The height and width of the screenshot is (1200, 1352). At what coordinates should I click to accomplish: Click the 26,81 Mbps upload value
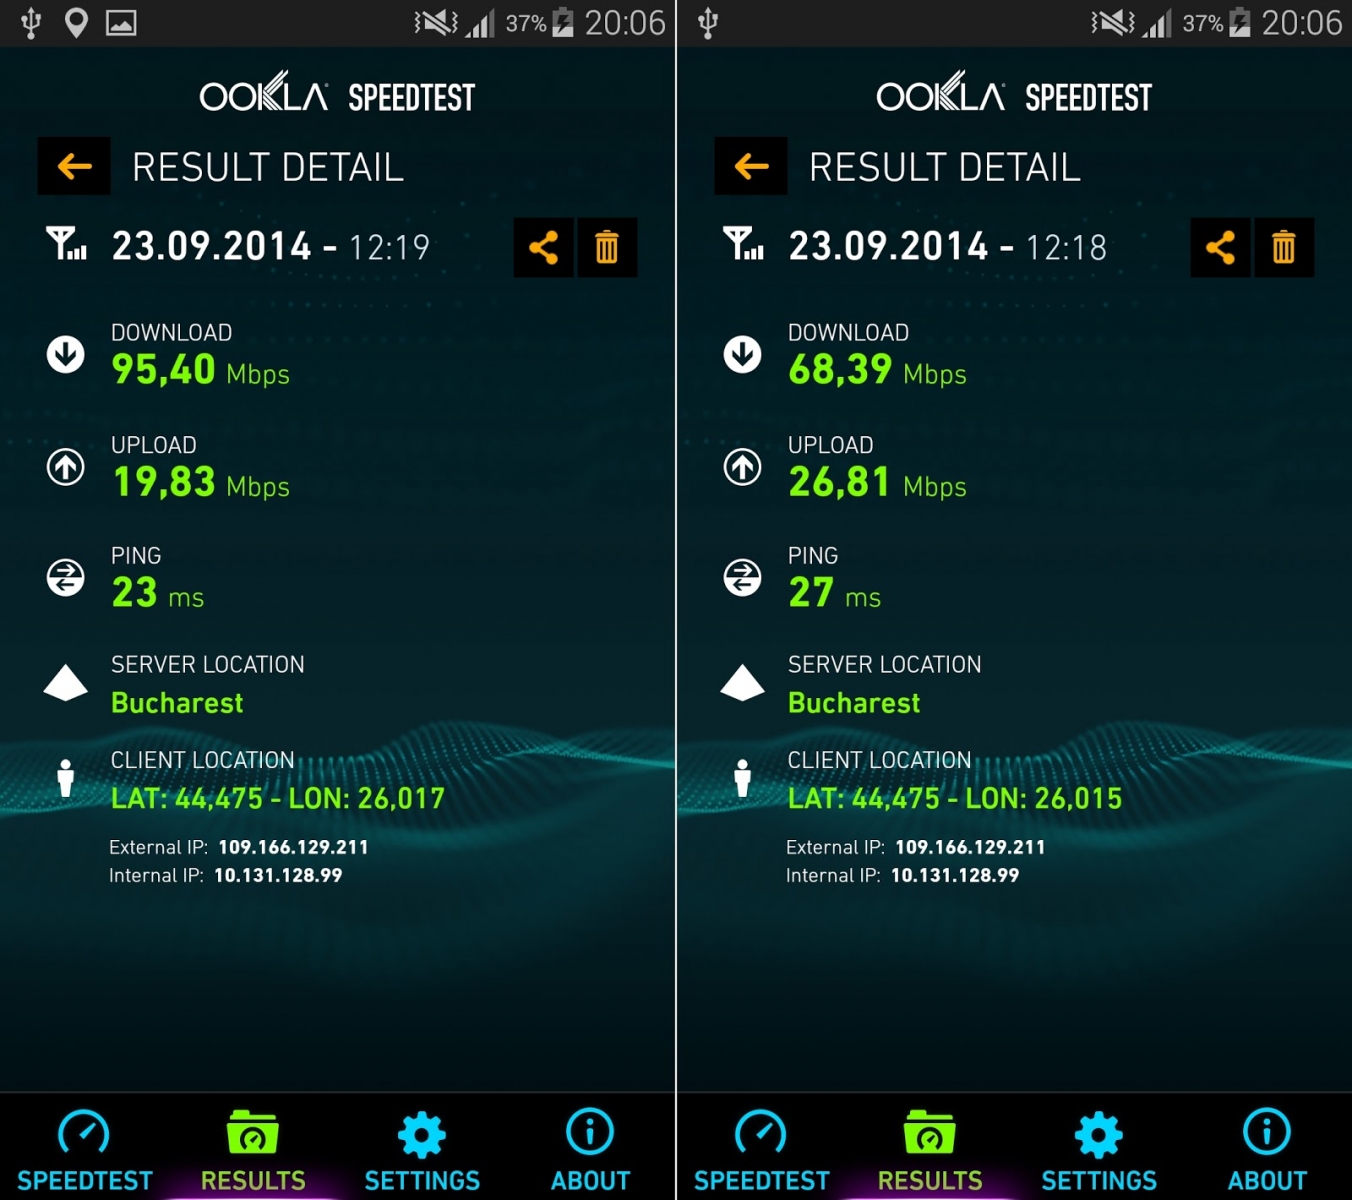pyautogui.click(x=877, y=482)
